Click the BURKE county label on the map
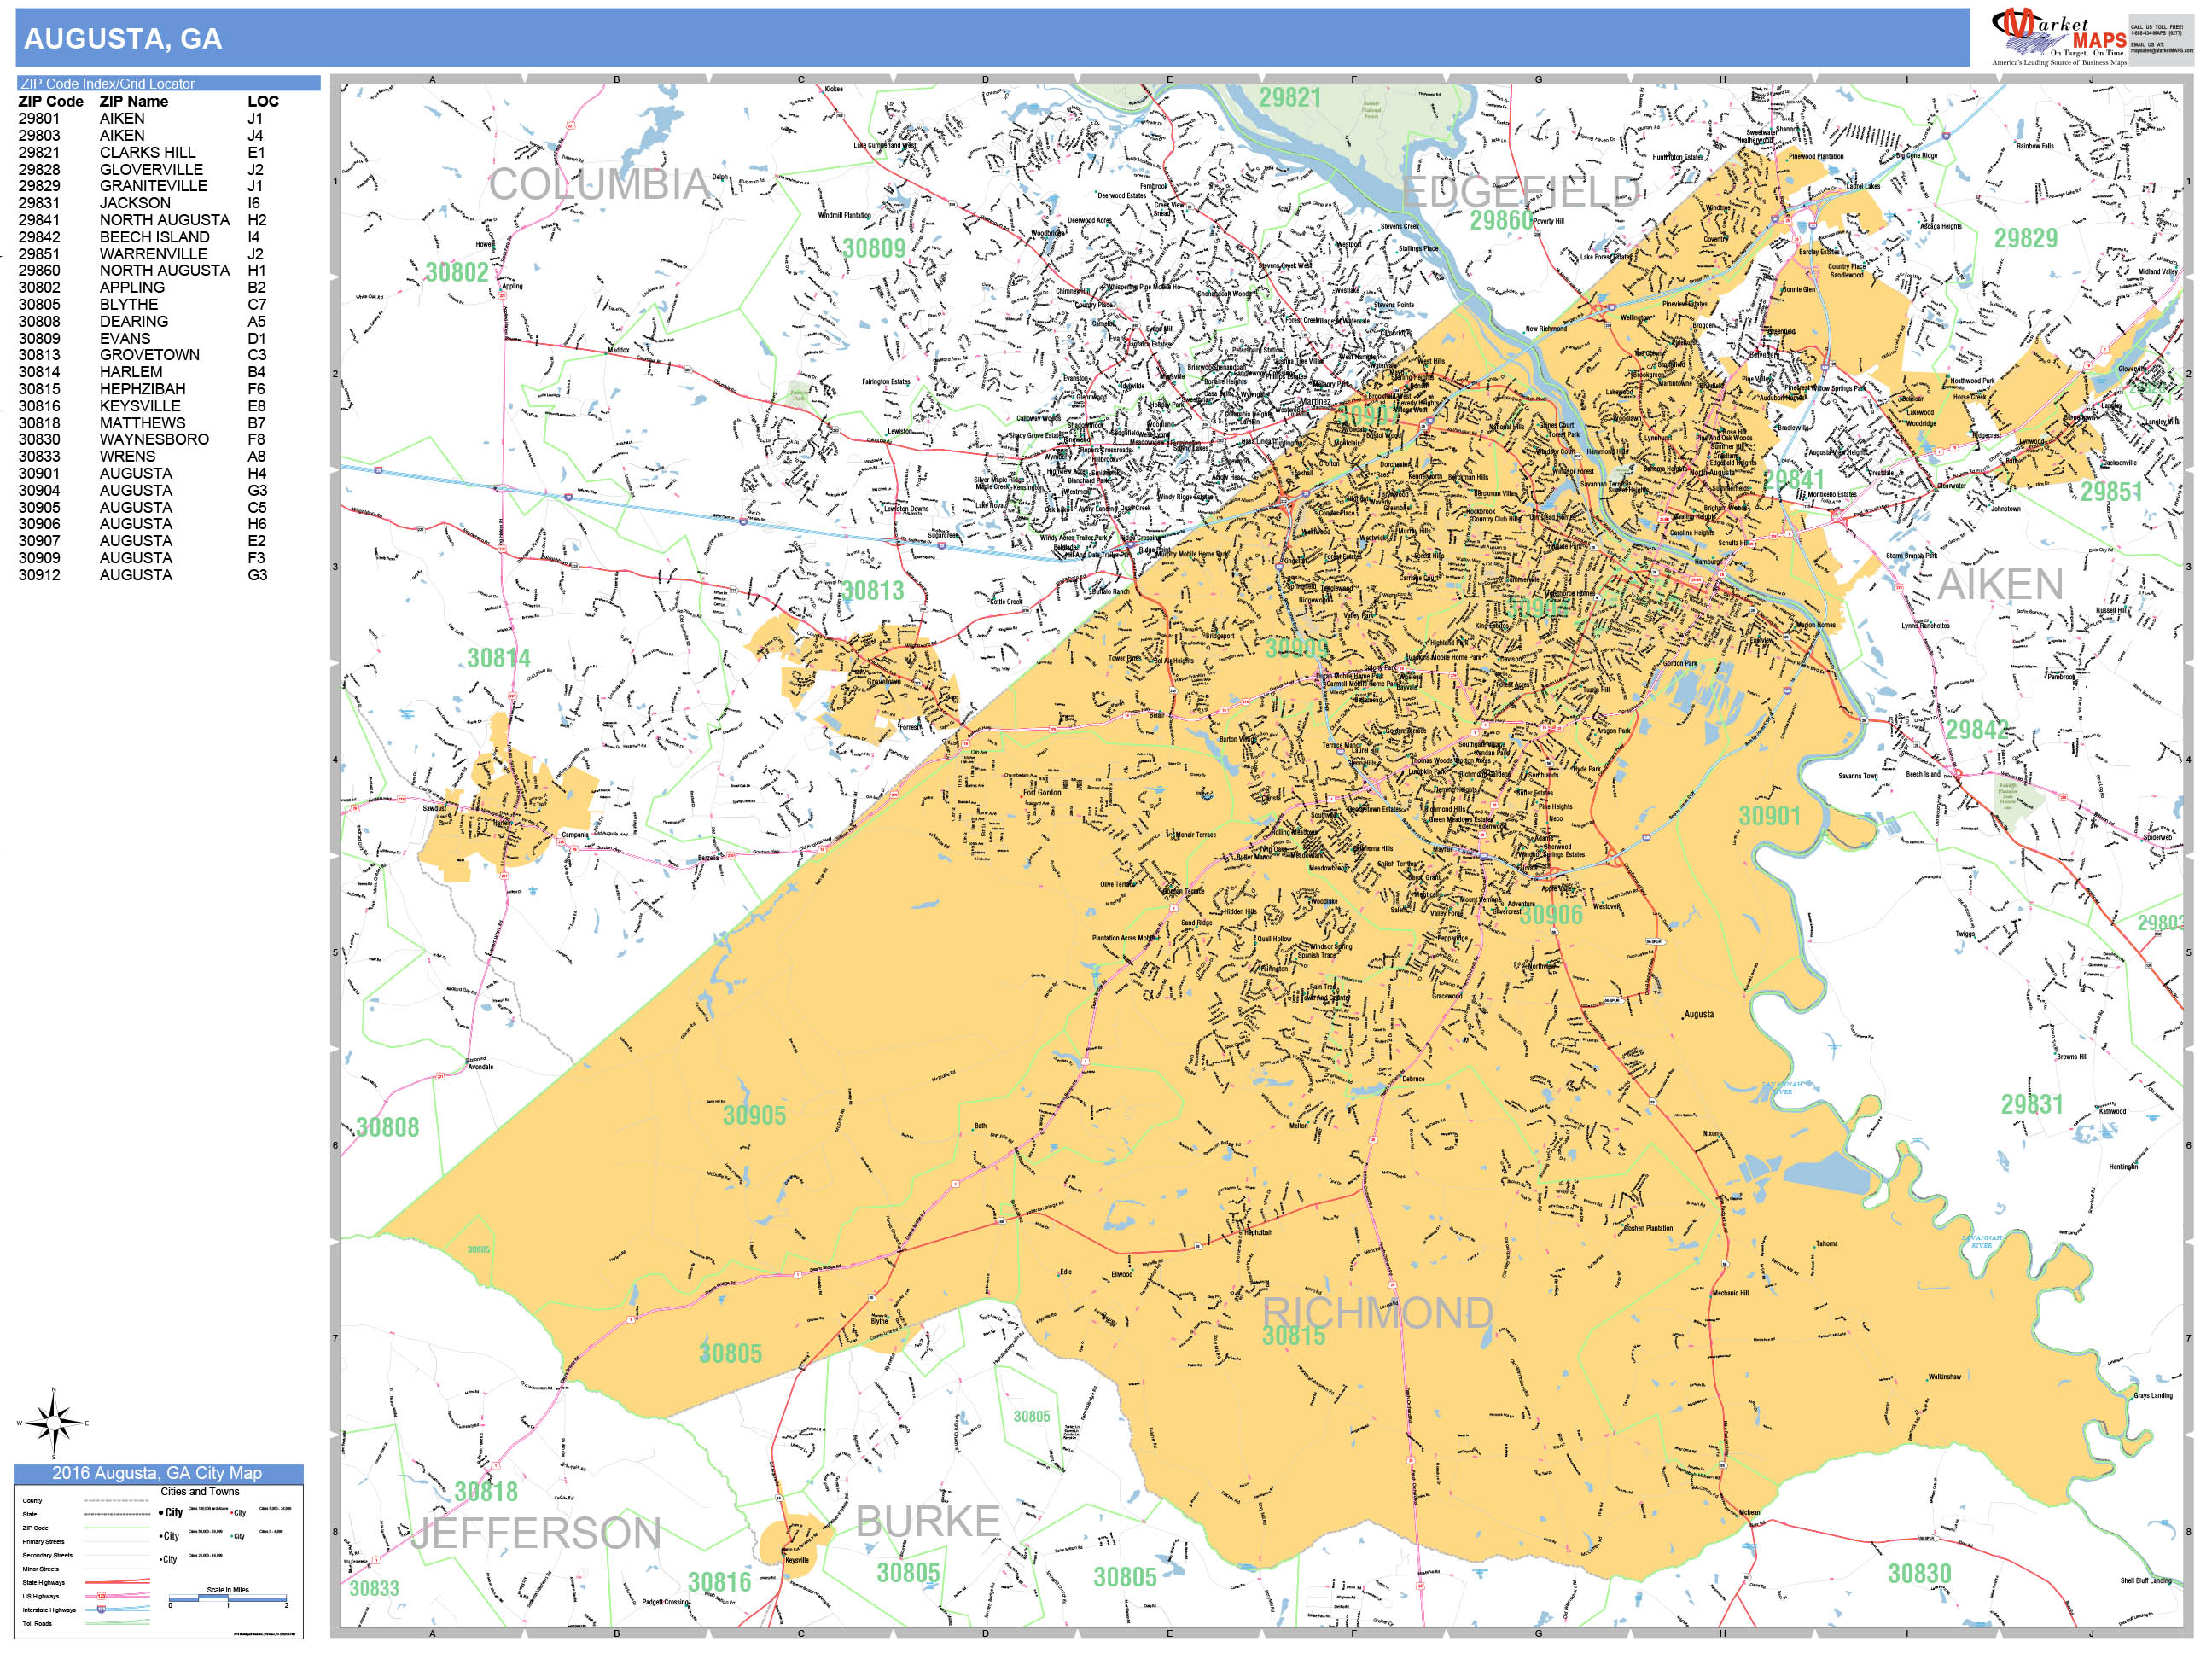 (928, 1522)
